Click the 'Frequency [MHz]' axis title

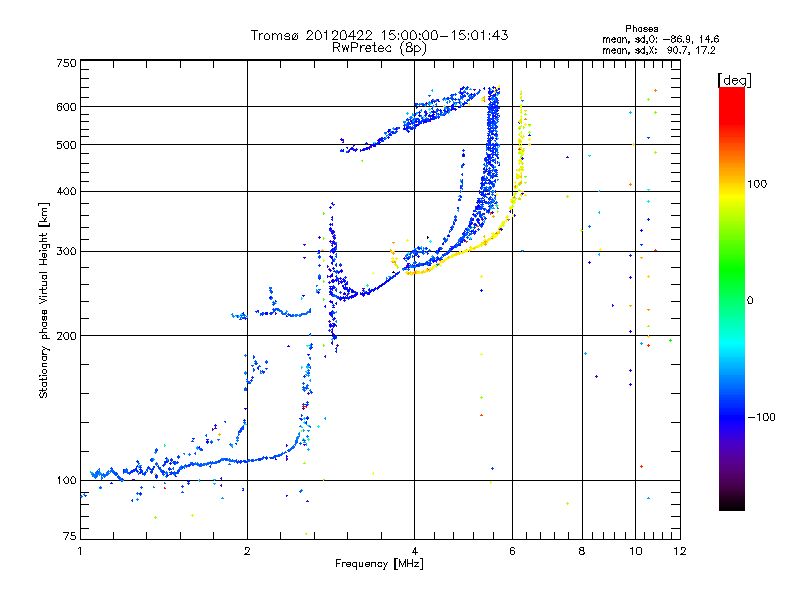tap(379, 564)
